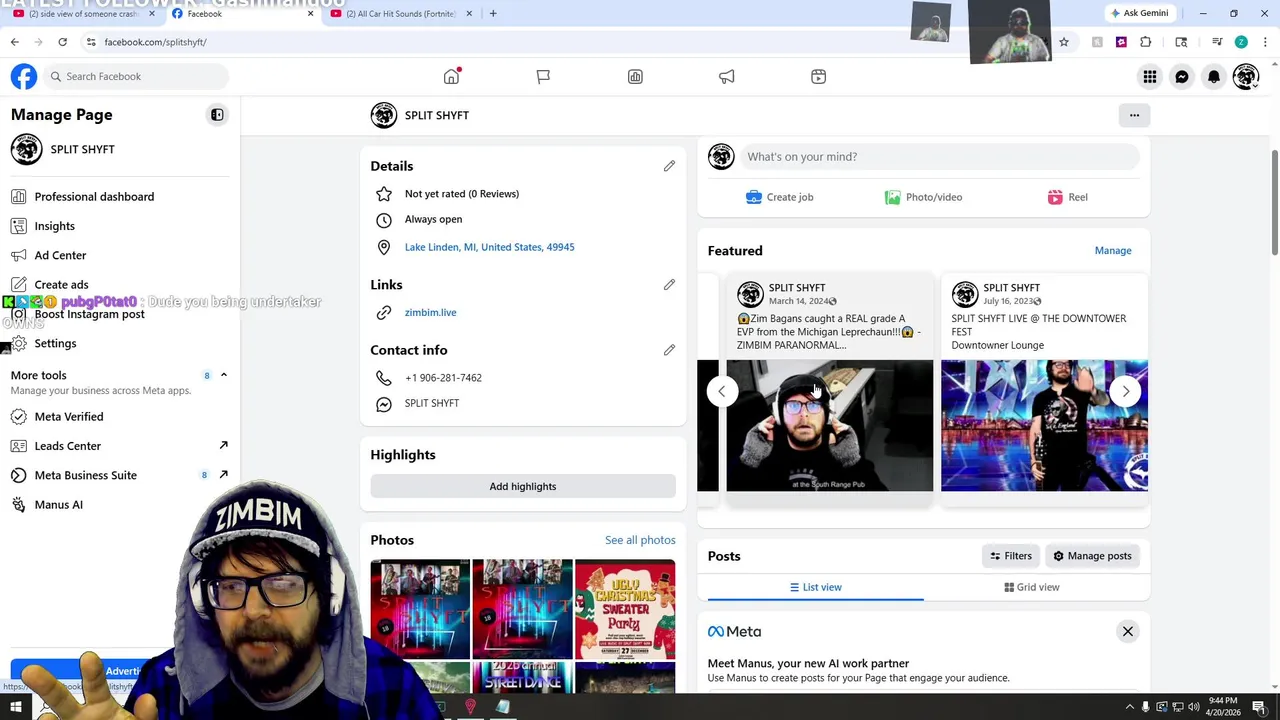Viewport: 1280px width, 720px height.
Task: Click the Add highlights button
Action: click(523, 486)
